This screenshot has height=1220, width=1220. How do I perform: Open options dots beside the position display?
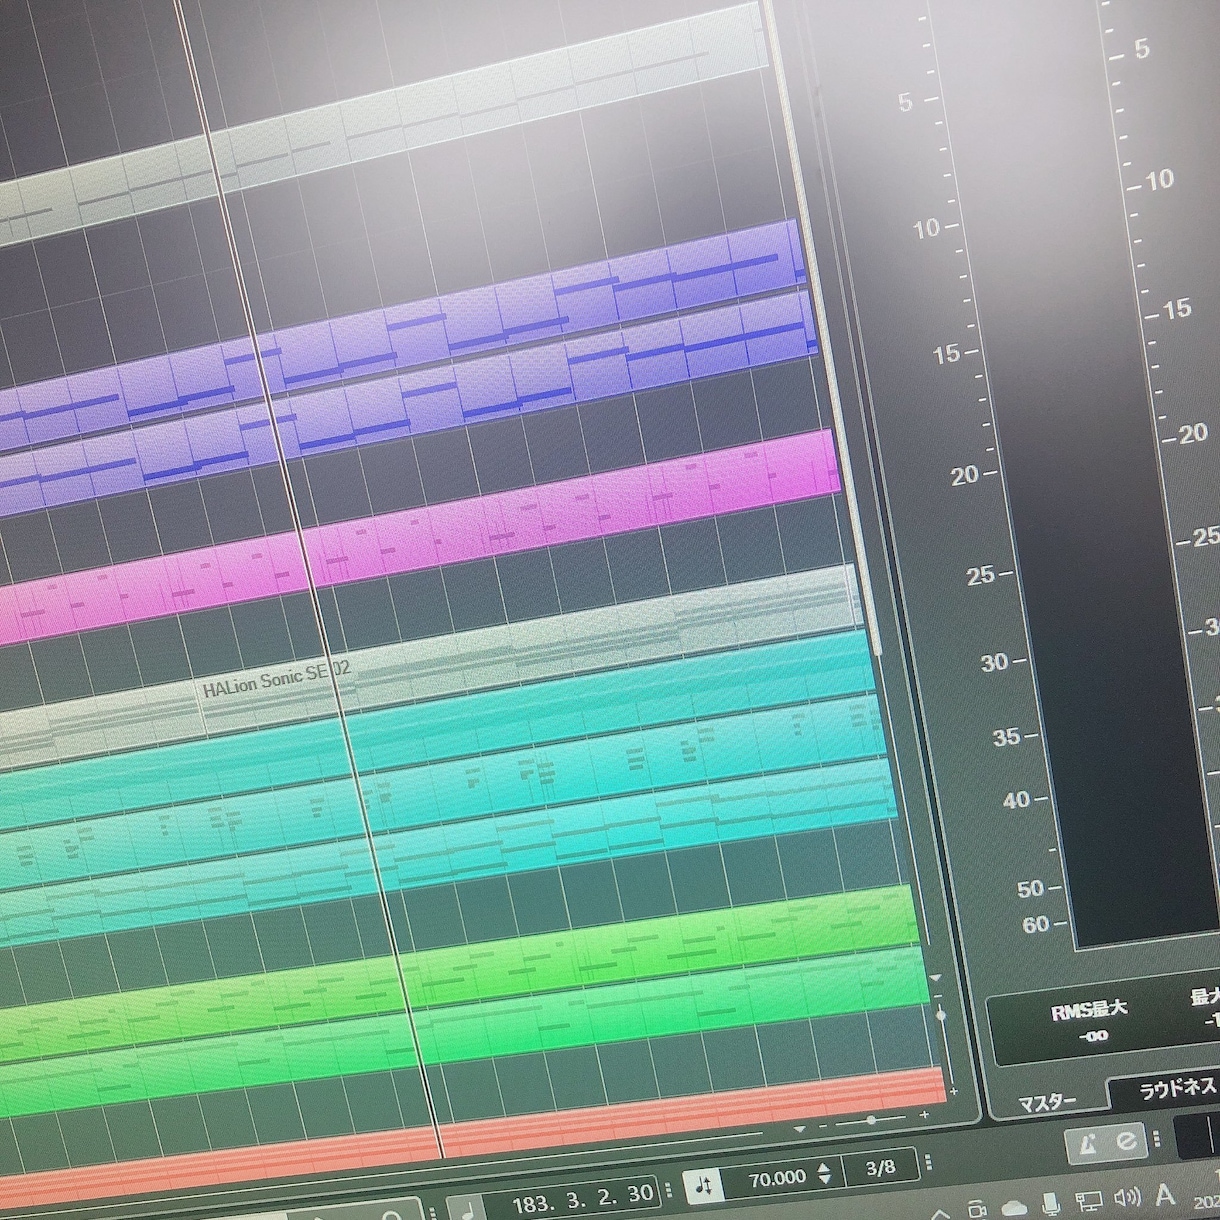pos(668,1189)
